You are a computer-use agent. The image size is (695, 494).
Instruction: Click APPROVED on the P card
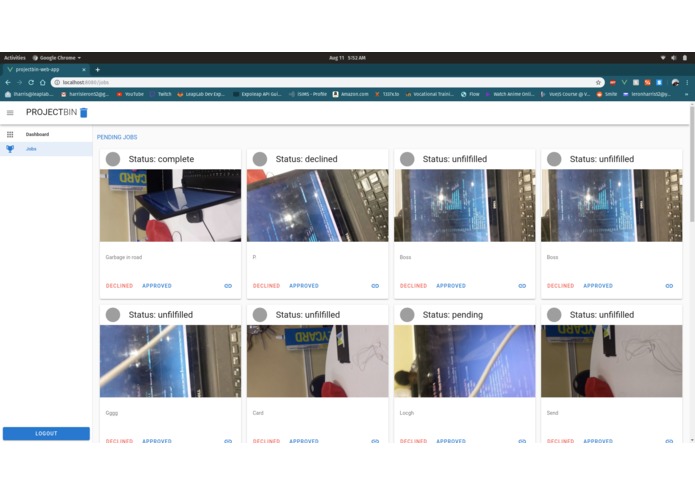[x=304, y=286]
